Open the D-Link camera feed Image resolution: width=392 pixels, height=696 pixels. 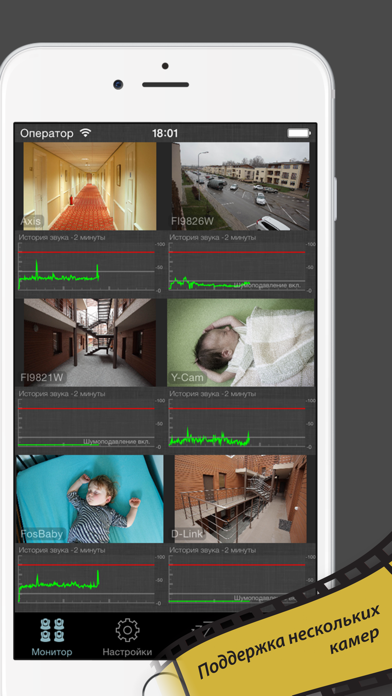point(241,498)
